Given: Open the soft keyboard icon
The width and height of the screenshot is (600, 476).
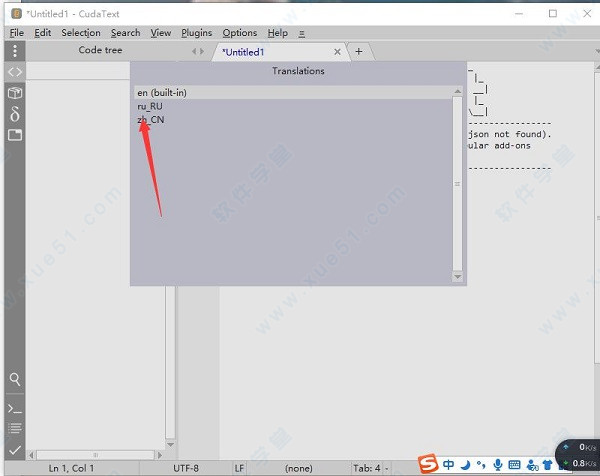Looking at the screenshot, I should pyautogui.click(x=514, y=465).
